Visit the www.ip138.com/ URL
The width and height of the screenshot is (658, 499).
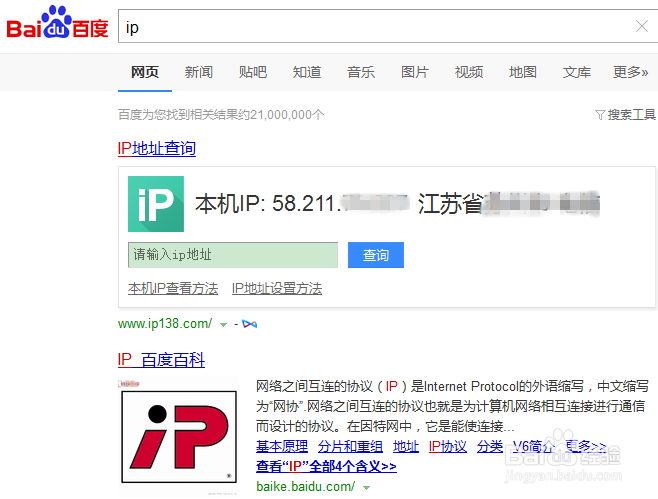[165, 324]
